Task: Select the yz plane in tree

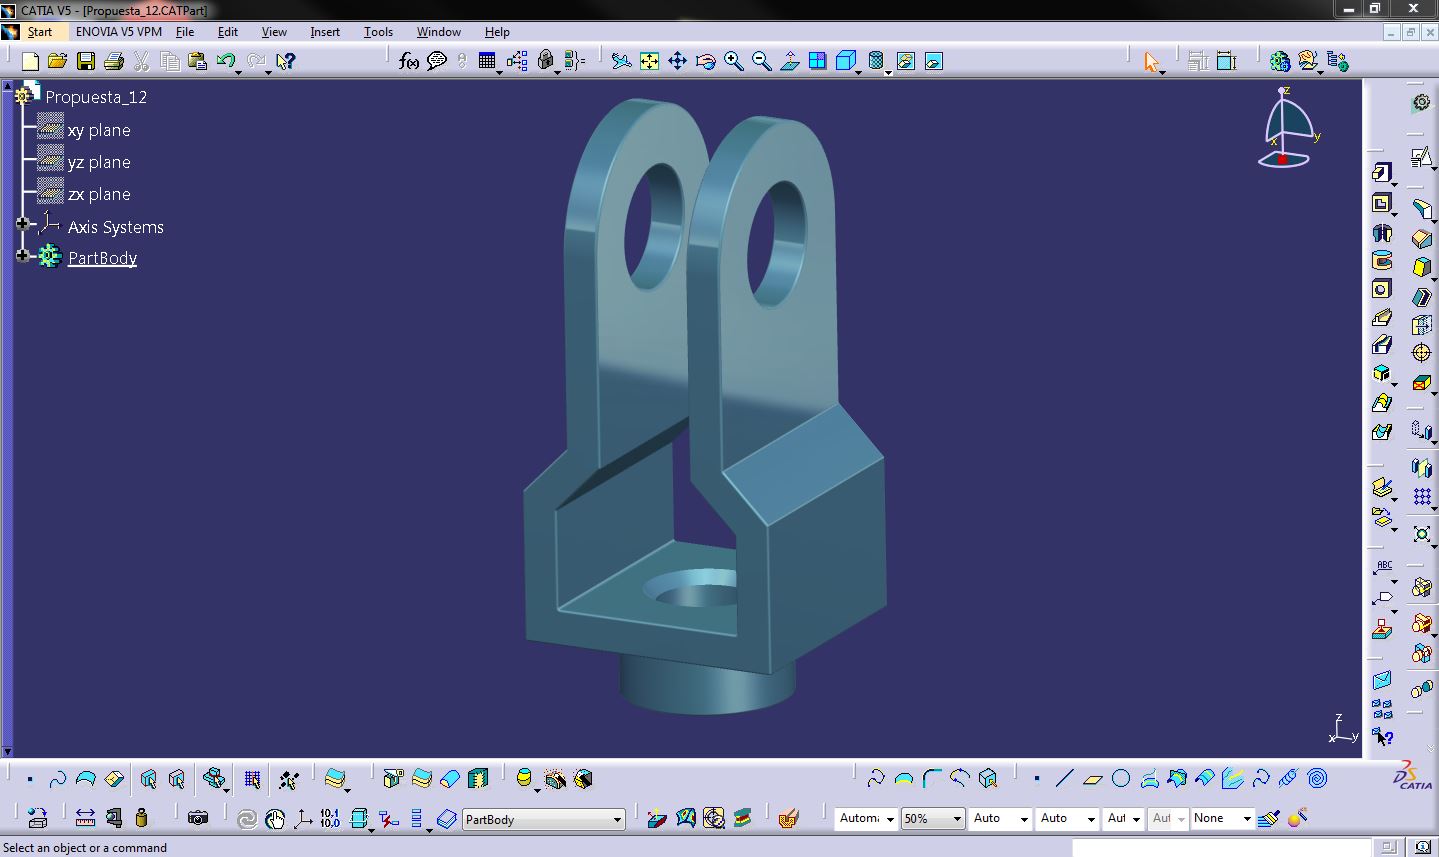Action: coord(99,162)
